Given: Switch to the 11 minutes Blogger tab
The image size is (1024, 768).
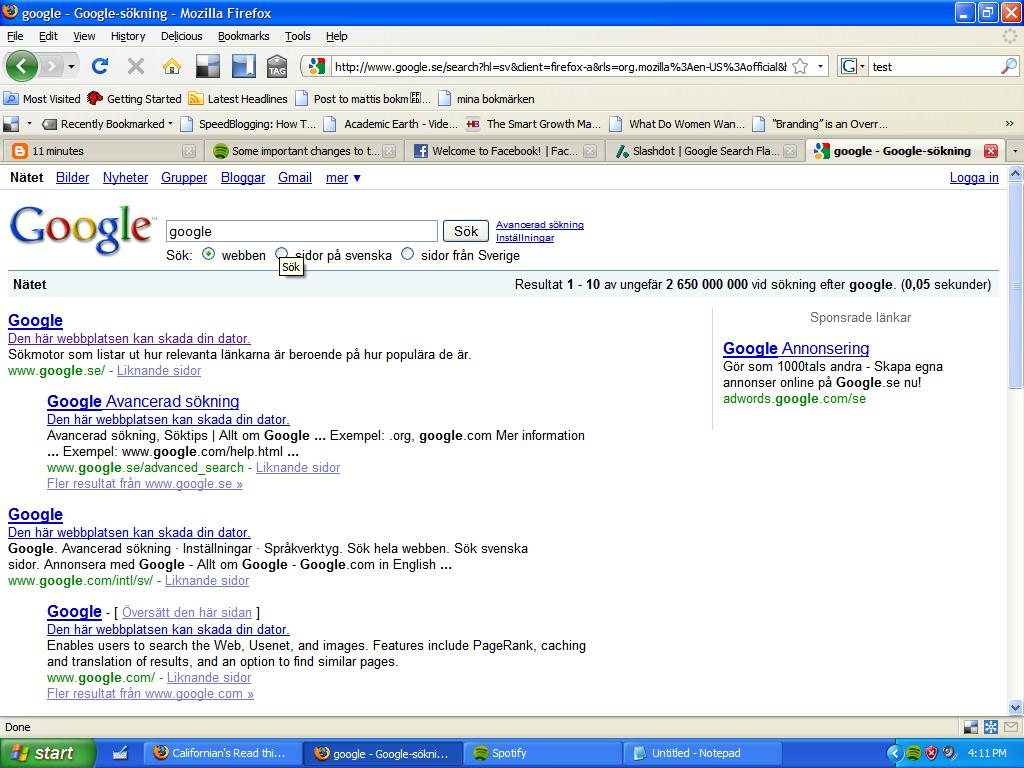Looking at the screenshot, I should [104, 151].
